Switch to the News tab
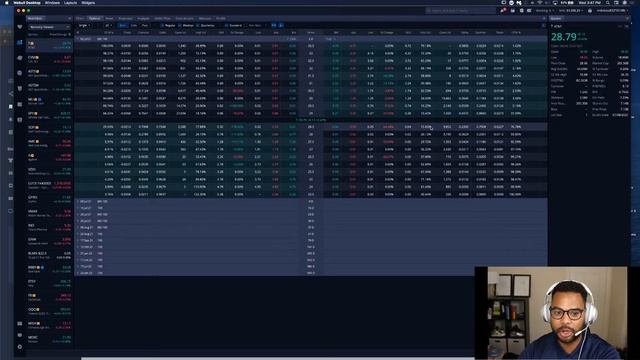This screenshot has height=360, width=640. point(109,18)
